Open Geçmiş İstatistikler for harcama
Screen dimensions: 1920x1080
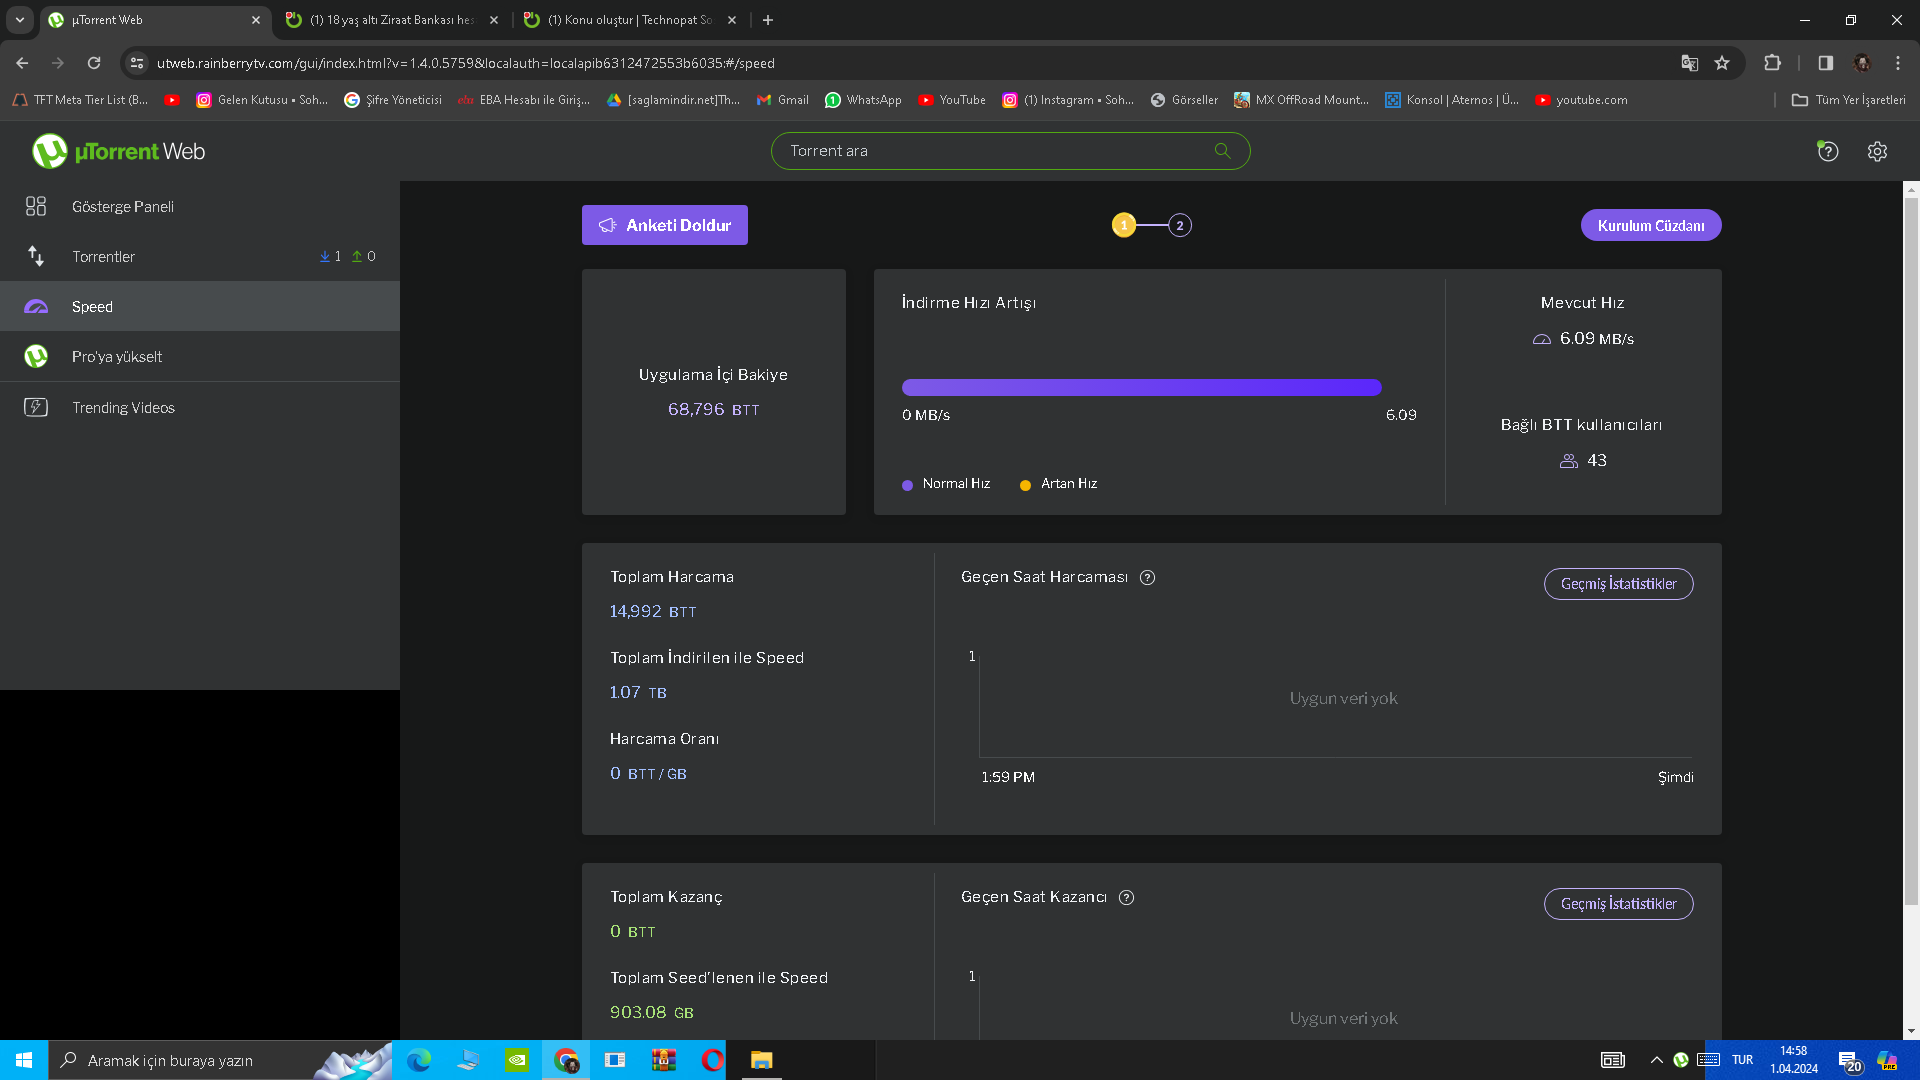point(1618,583)
